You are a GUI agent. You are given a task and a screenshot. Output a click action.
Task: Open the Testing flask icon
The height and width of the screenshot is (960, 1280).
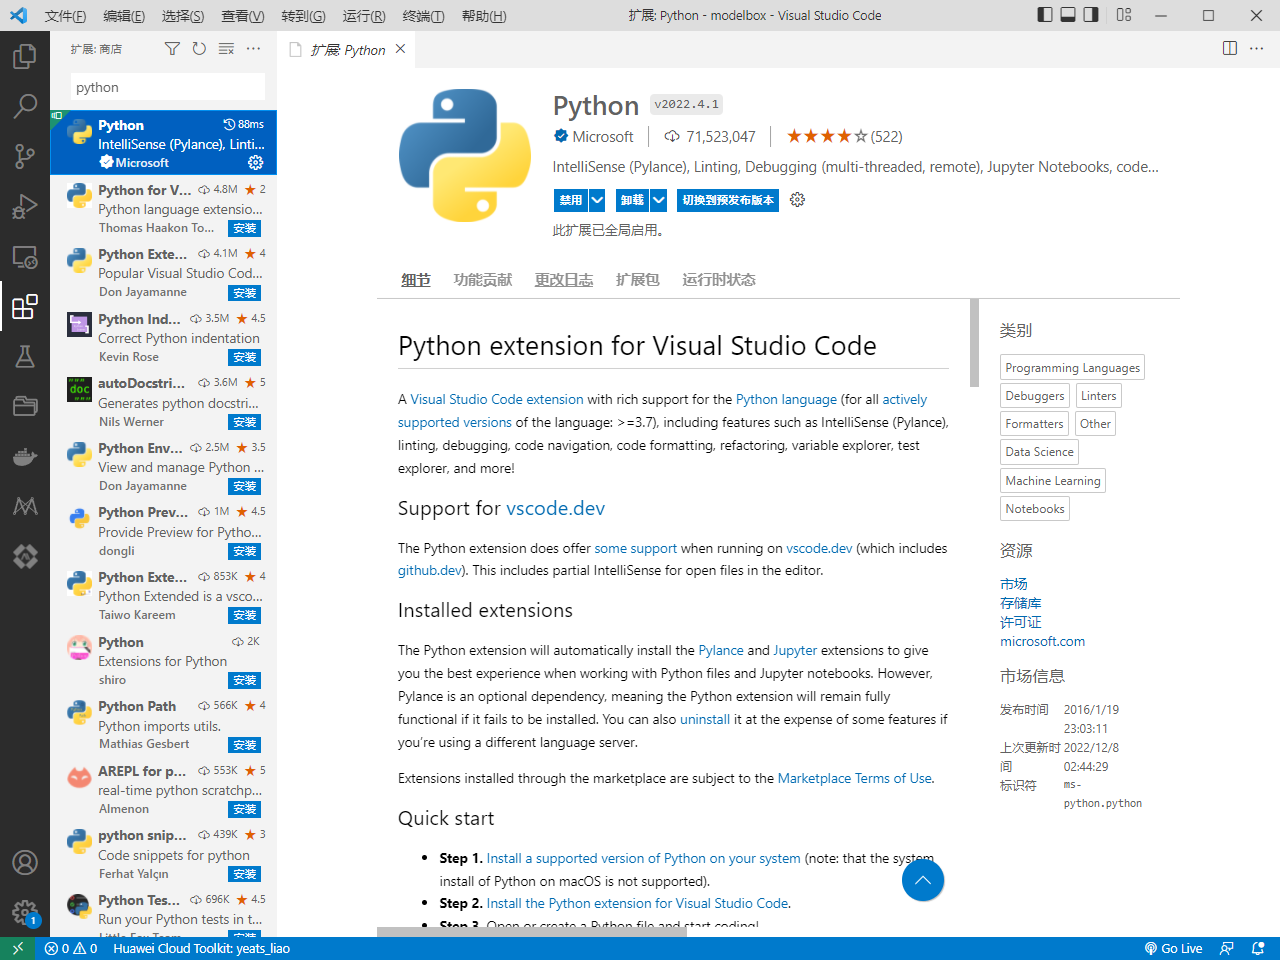[25, 356]
